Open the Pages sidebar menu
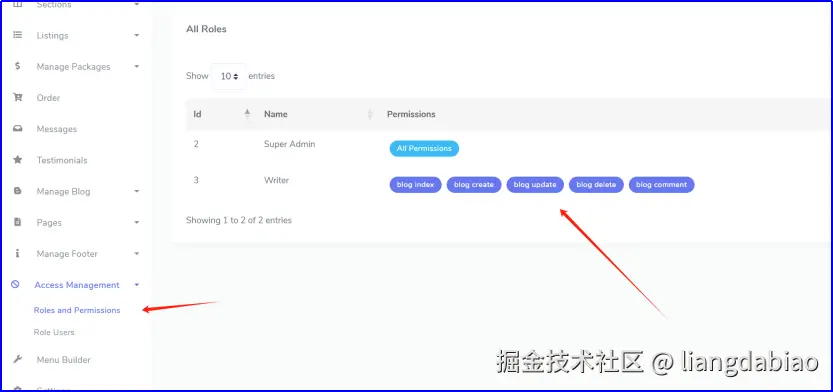This screenshot has width=833, height=392. click(x=49, y=223)
